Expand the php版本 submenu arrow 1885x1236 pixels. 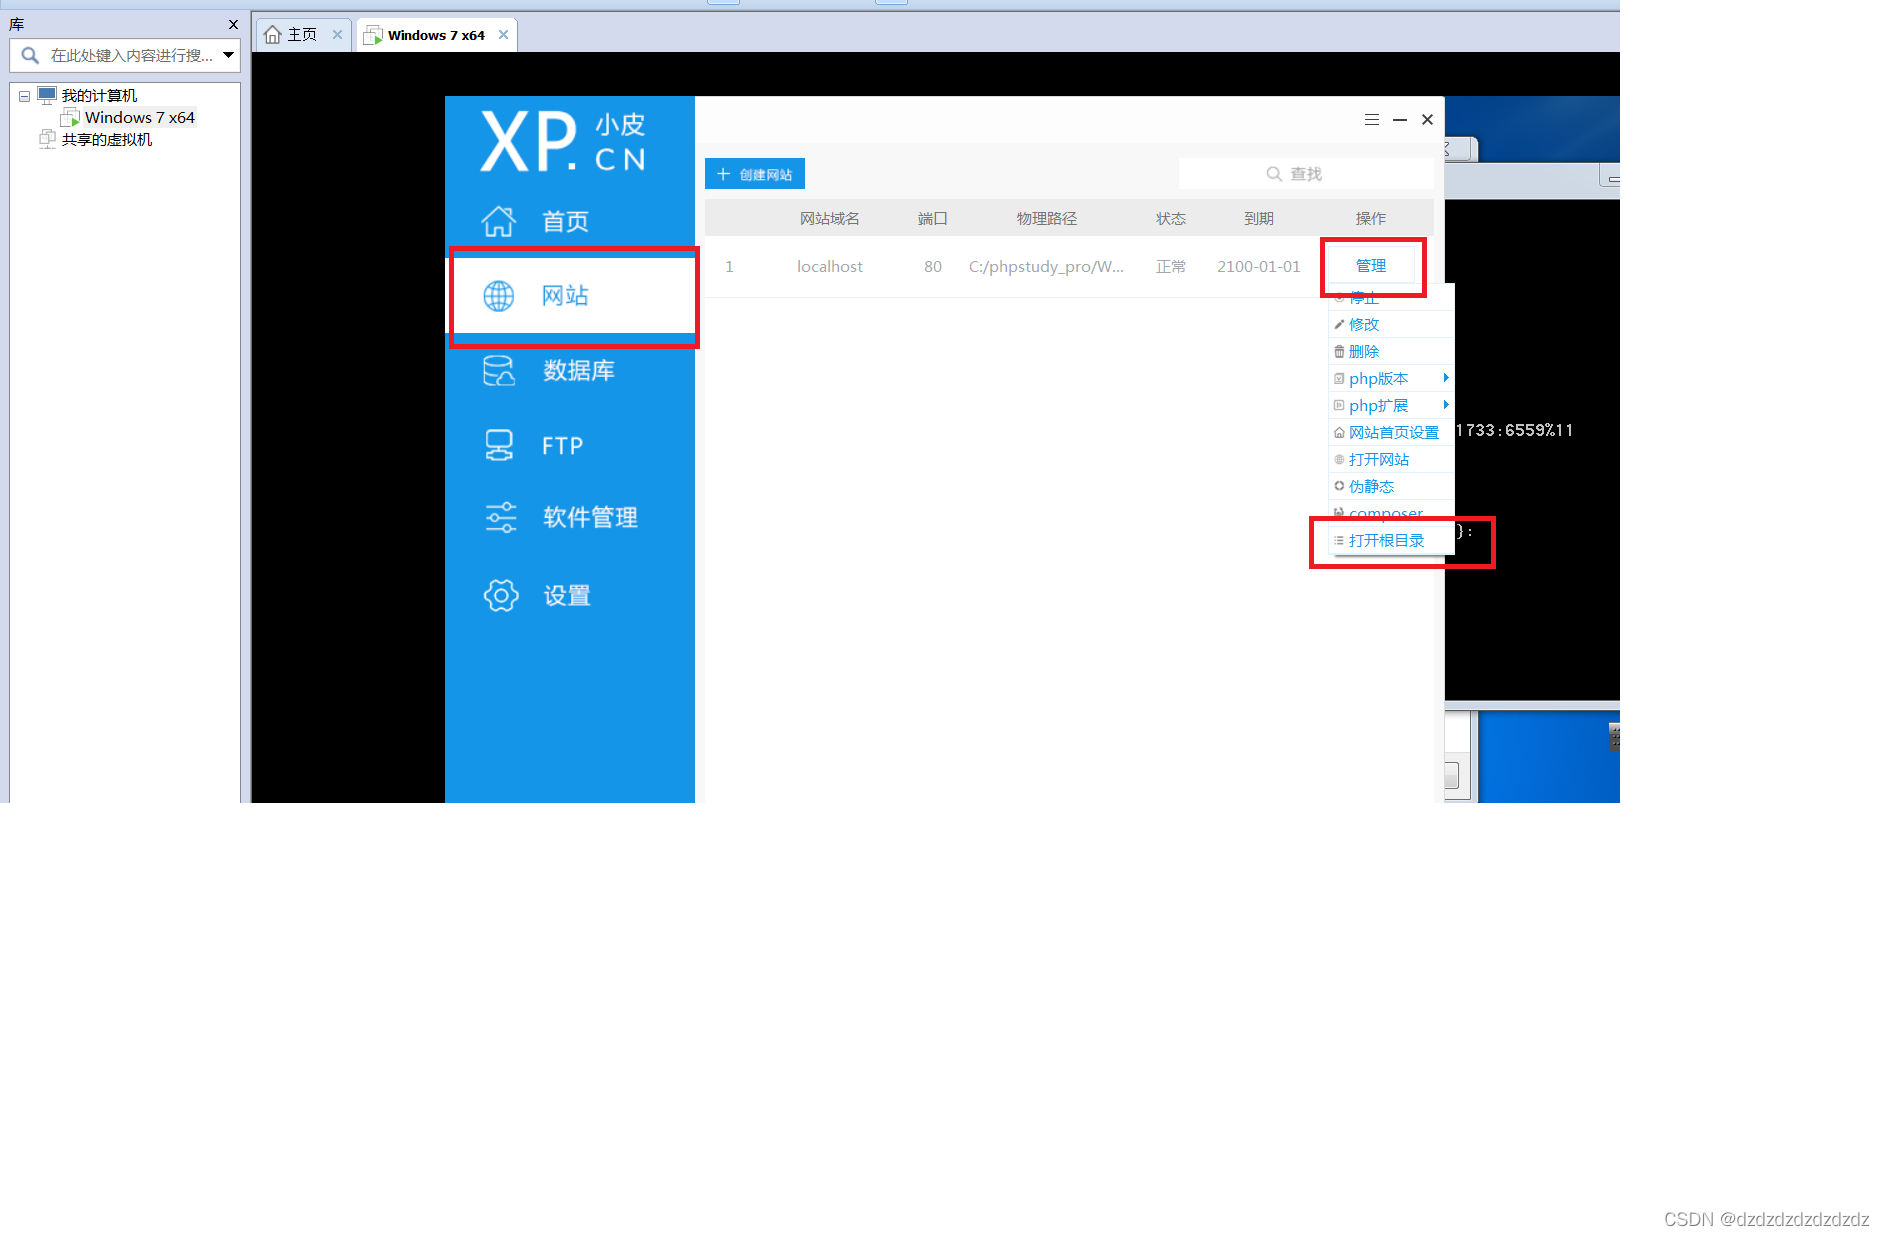pyautogui.click(x=1446, y=378)
